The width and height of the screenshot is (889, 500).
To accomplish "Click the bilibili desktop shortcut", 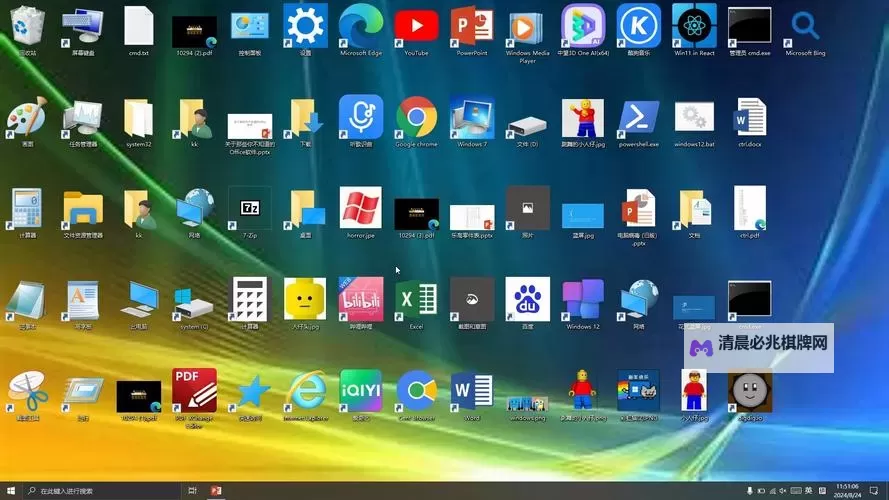I will click(x=361, y=299).
